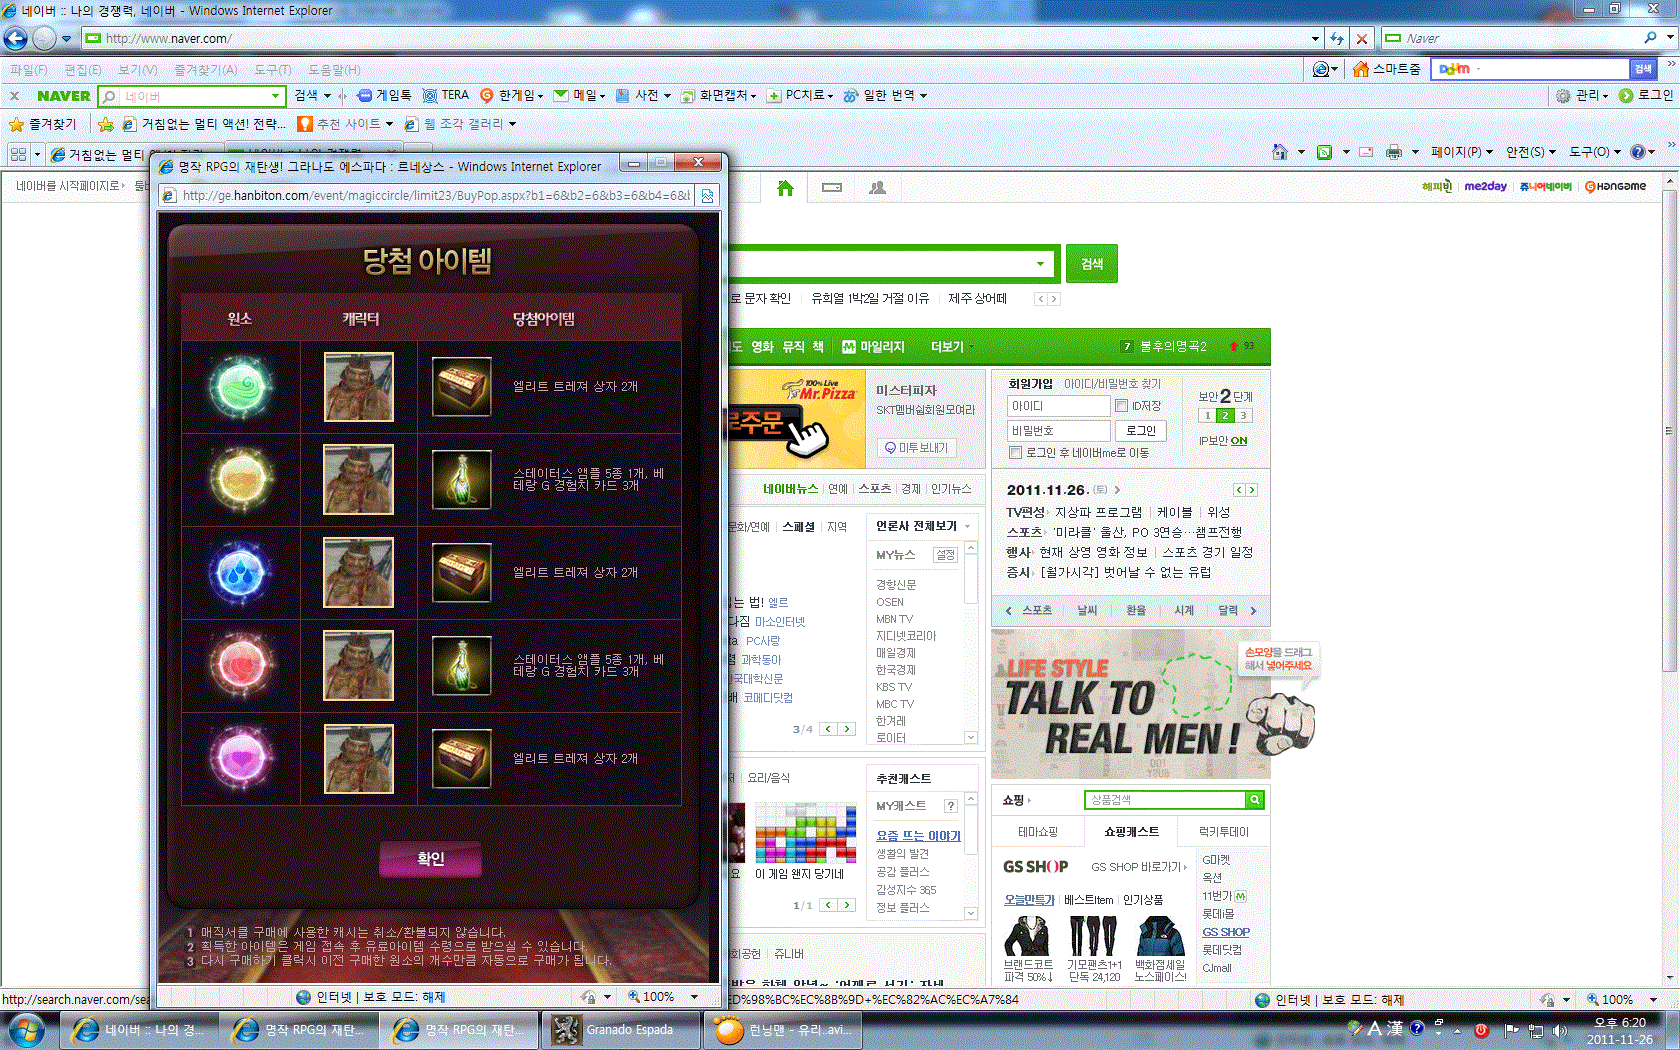Image resolution: width=1680 pixels, height=1050 pixels.
Task: Click the Windows Start orb
Action: pyautogui.click(x=25, y=1029)
